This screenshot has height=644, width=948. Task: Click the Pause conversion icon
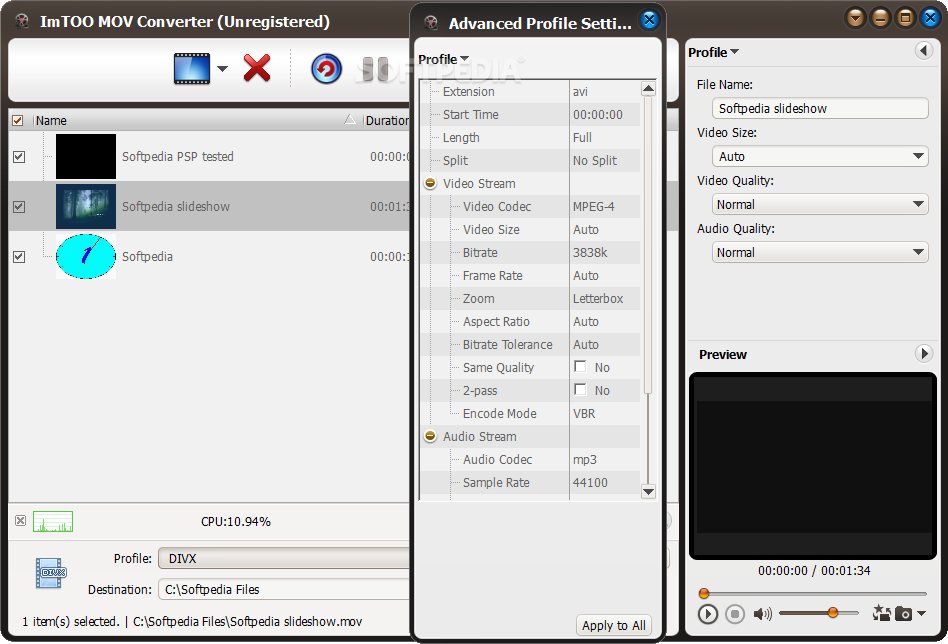(375, 69)
